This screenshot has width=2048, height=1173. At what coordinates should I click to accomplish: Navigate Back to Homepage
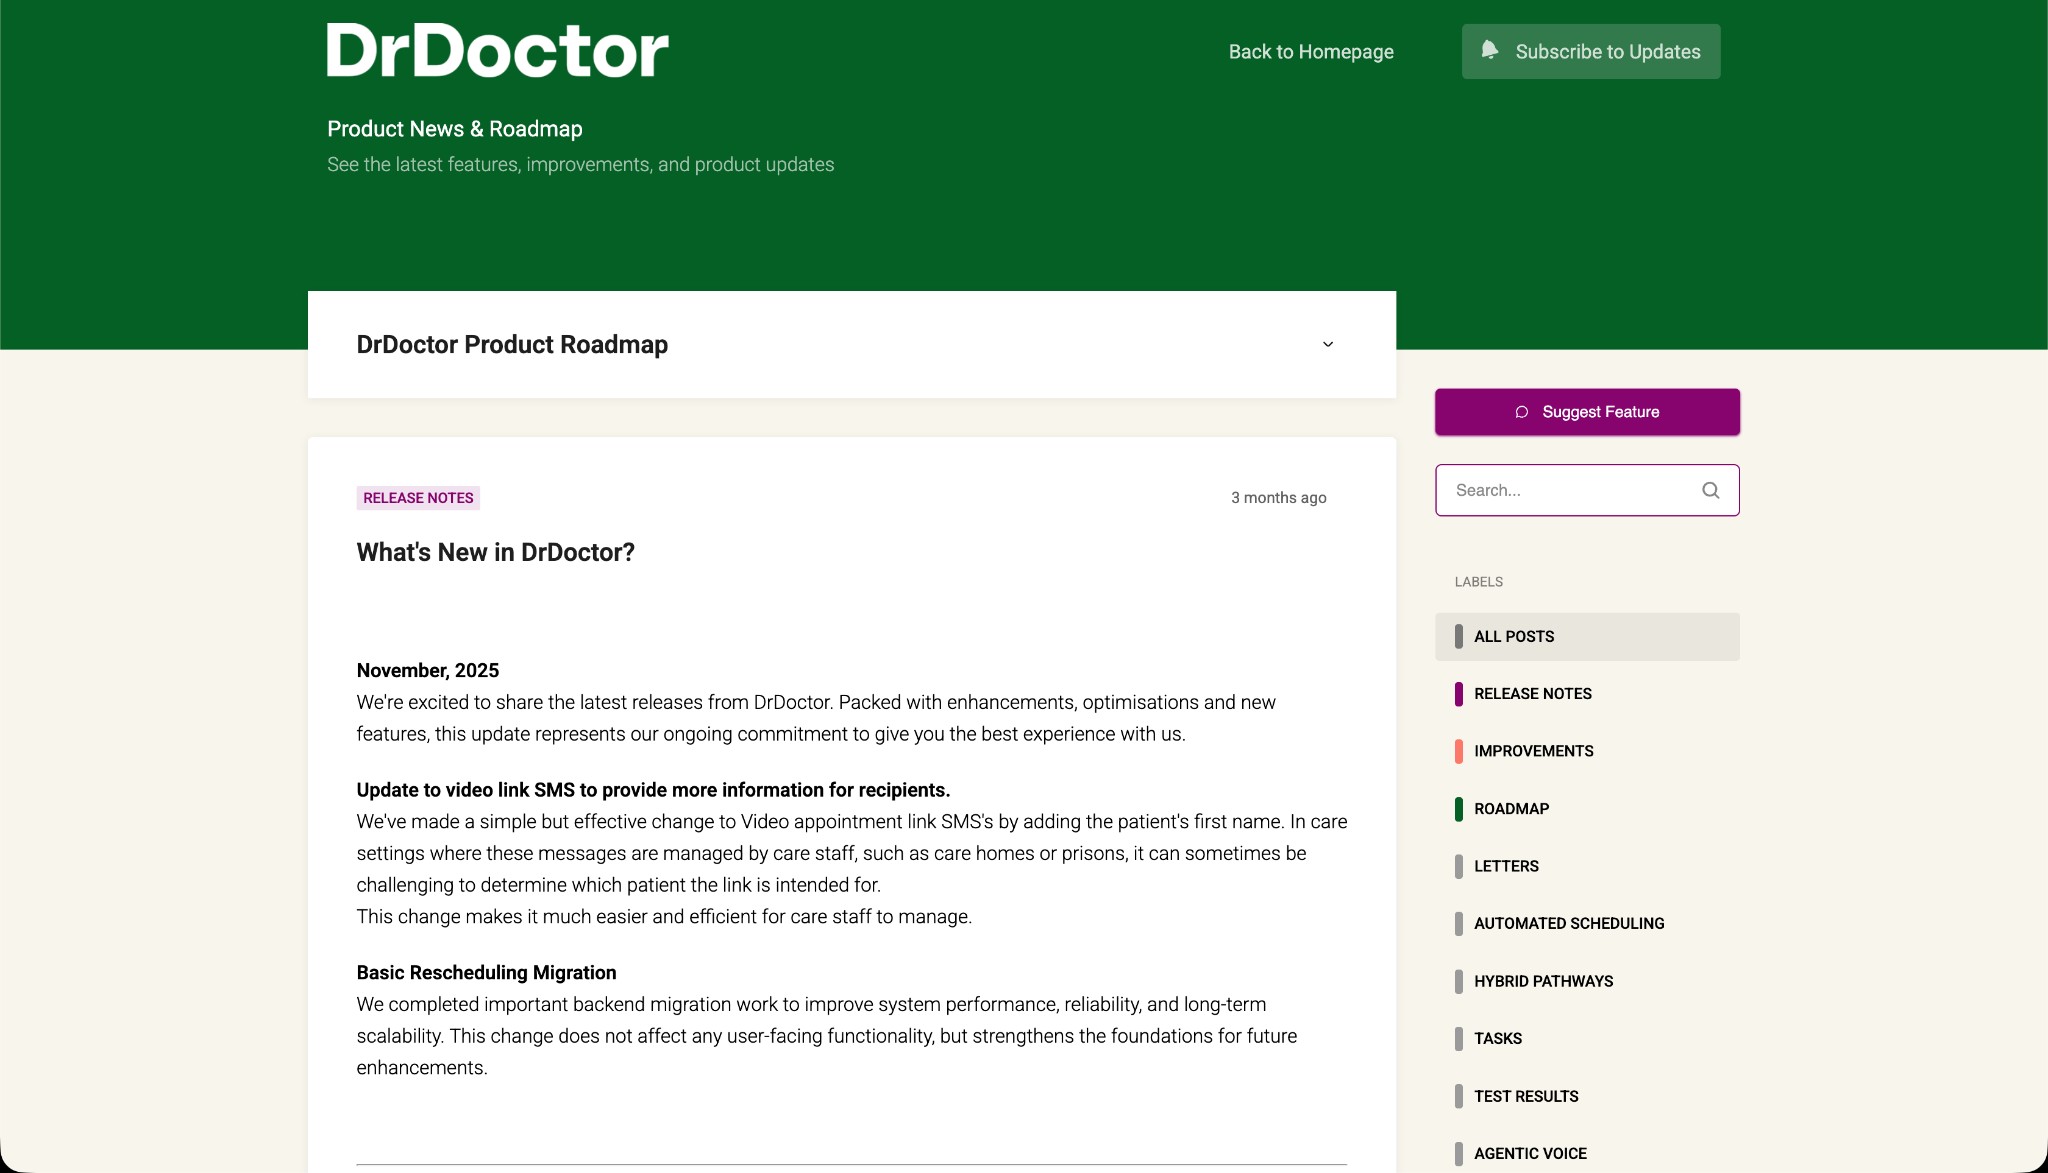pos(1311,51)
